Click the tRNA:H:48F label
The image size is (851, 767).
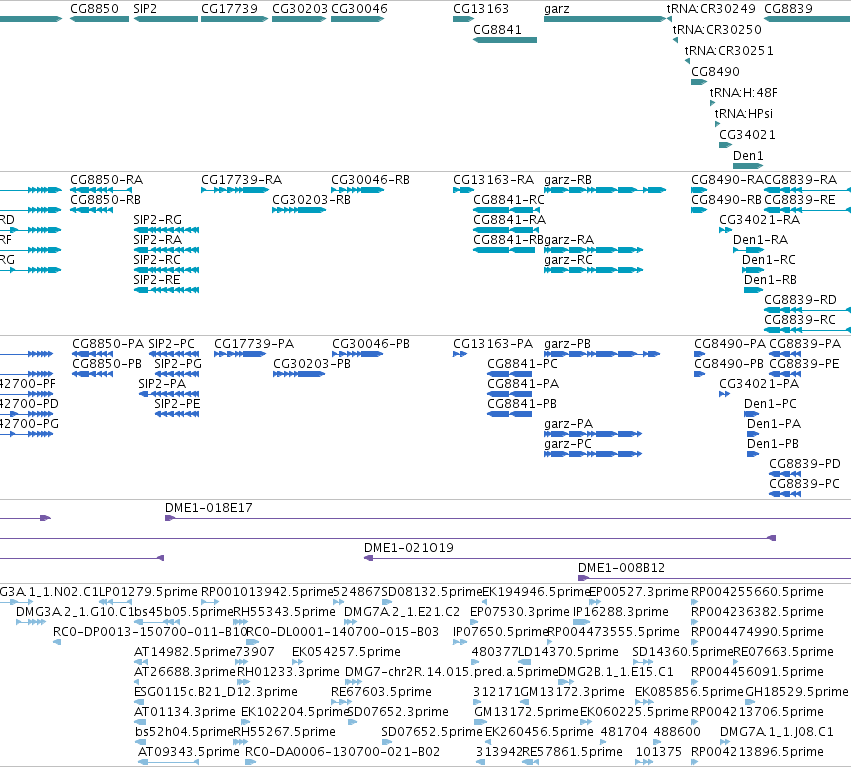(744, 93)
